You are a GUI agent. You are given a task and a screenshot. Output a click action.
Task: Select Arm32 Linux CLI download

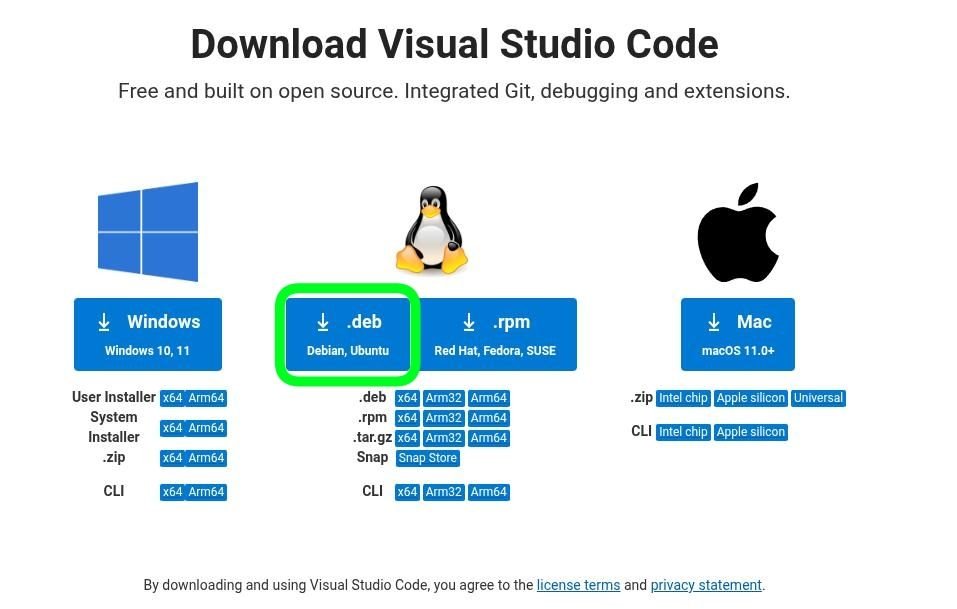[x=443, y=492]
